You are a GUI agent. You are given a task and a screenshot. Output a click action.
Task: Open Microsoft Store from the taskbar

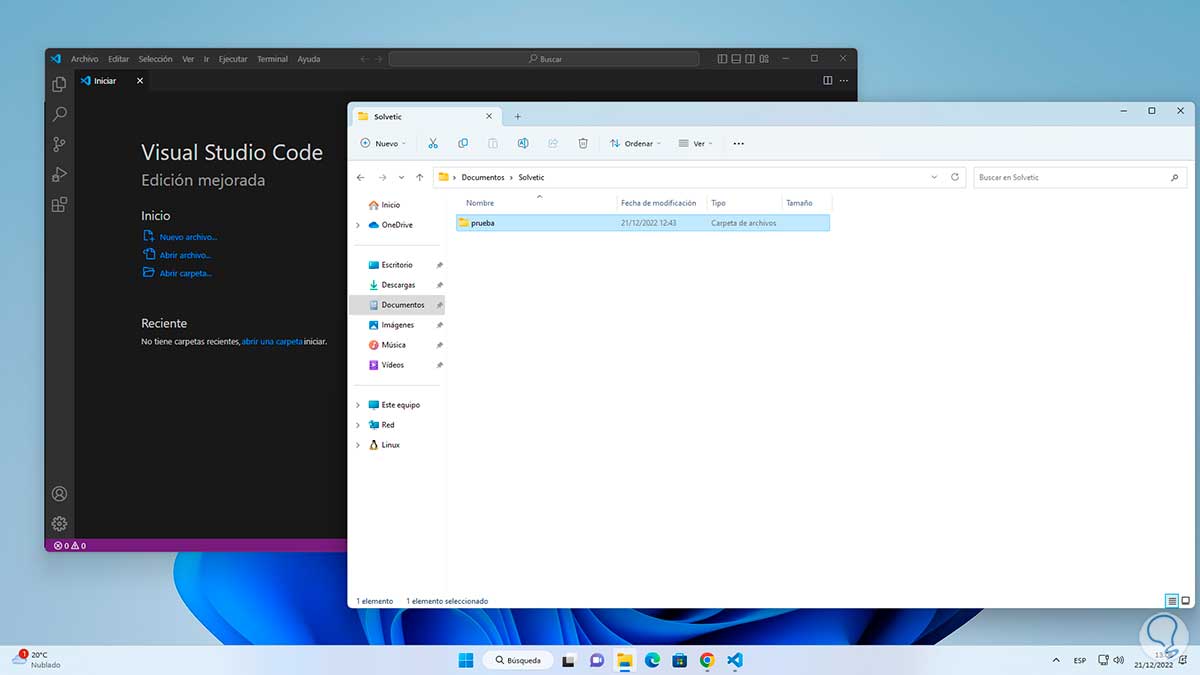(x=680, y=660)
